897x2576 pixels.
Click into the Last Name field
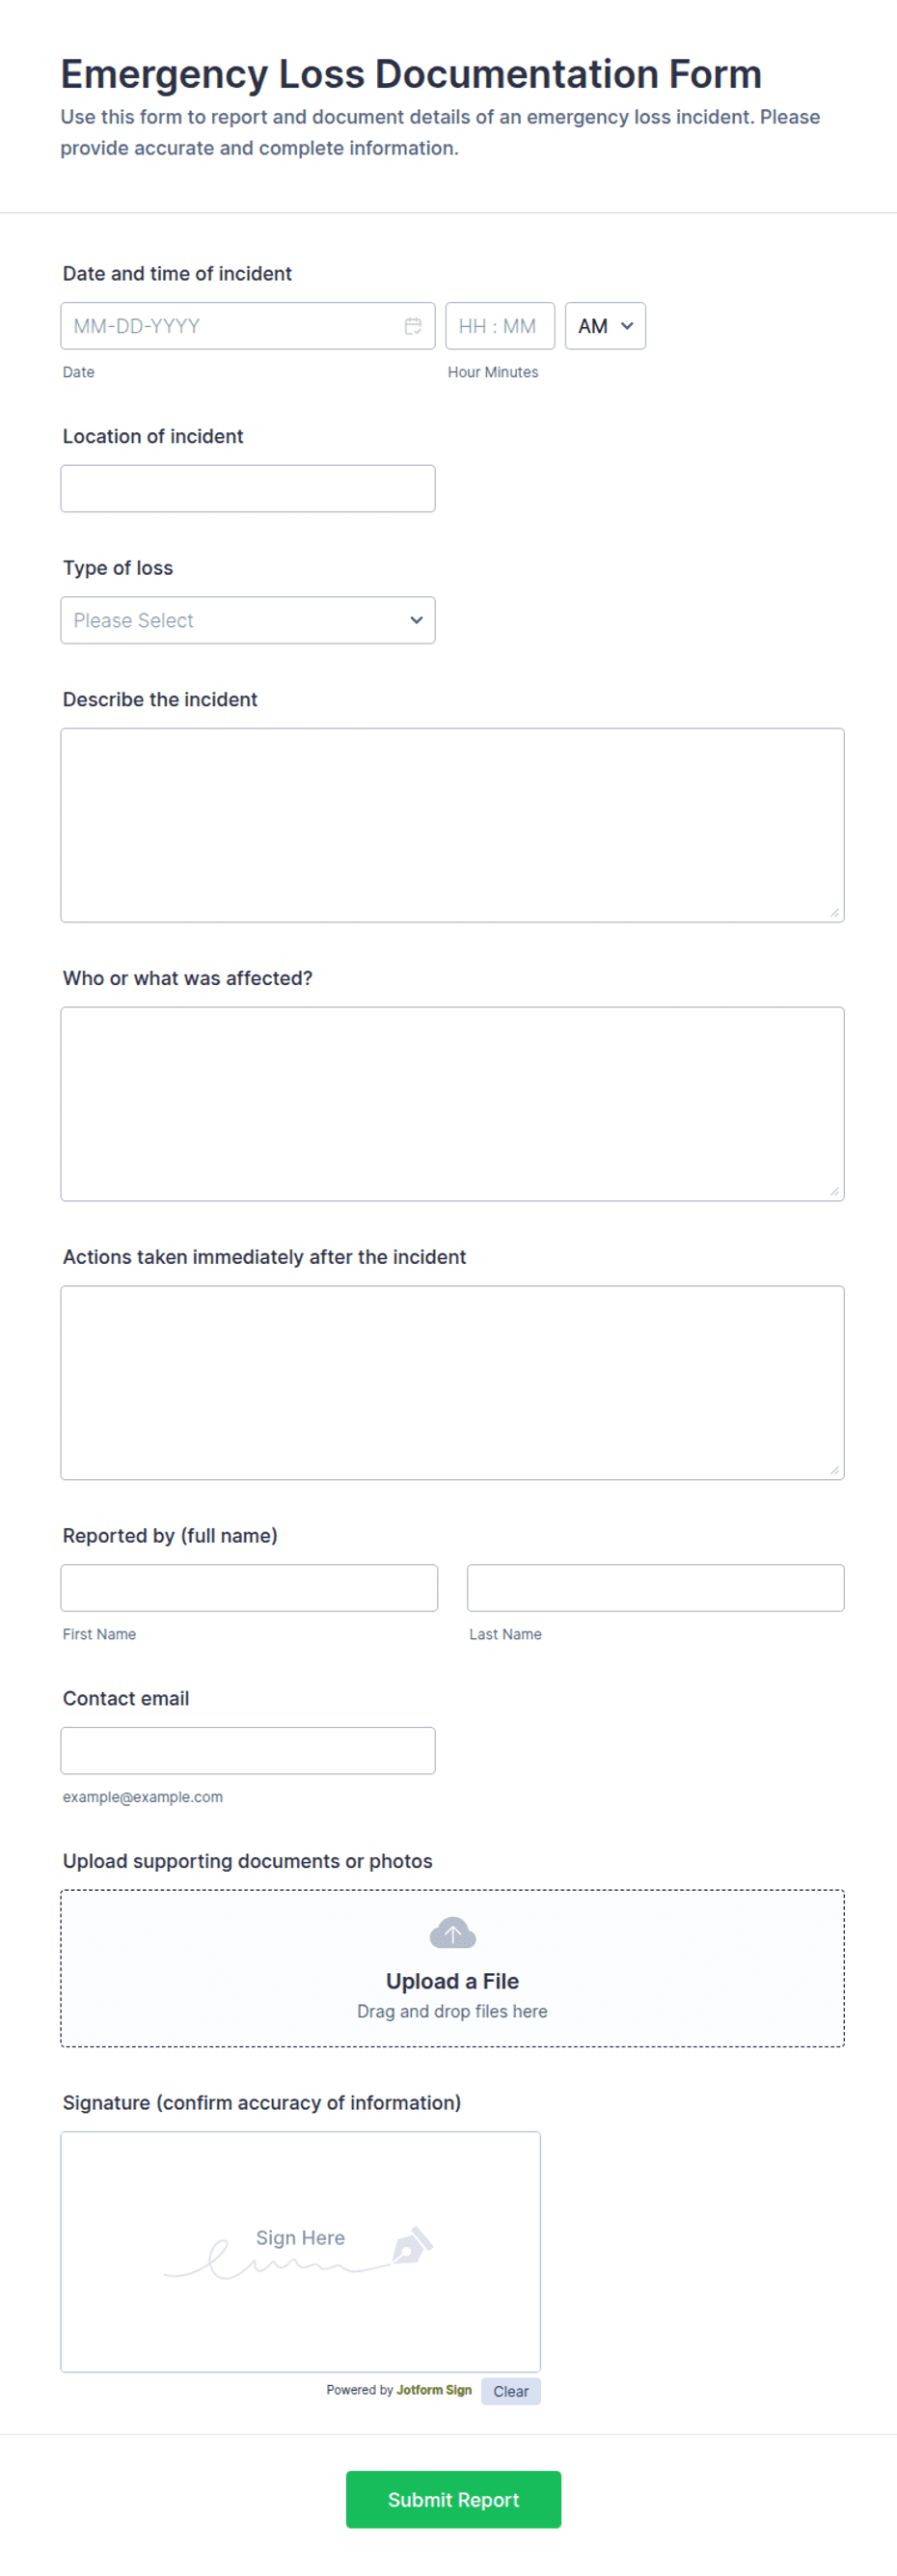[x=655, y=1588]
